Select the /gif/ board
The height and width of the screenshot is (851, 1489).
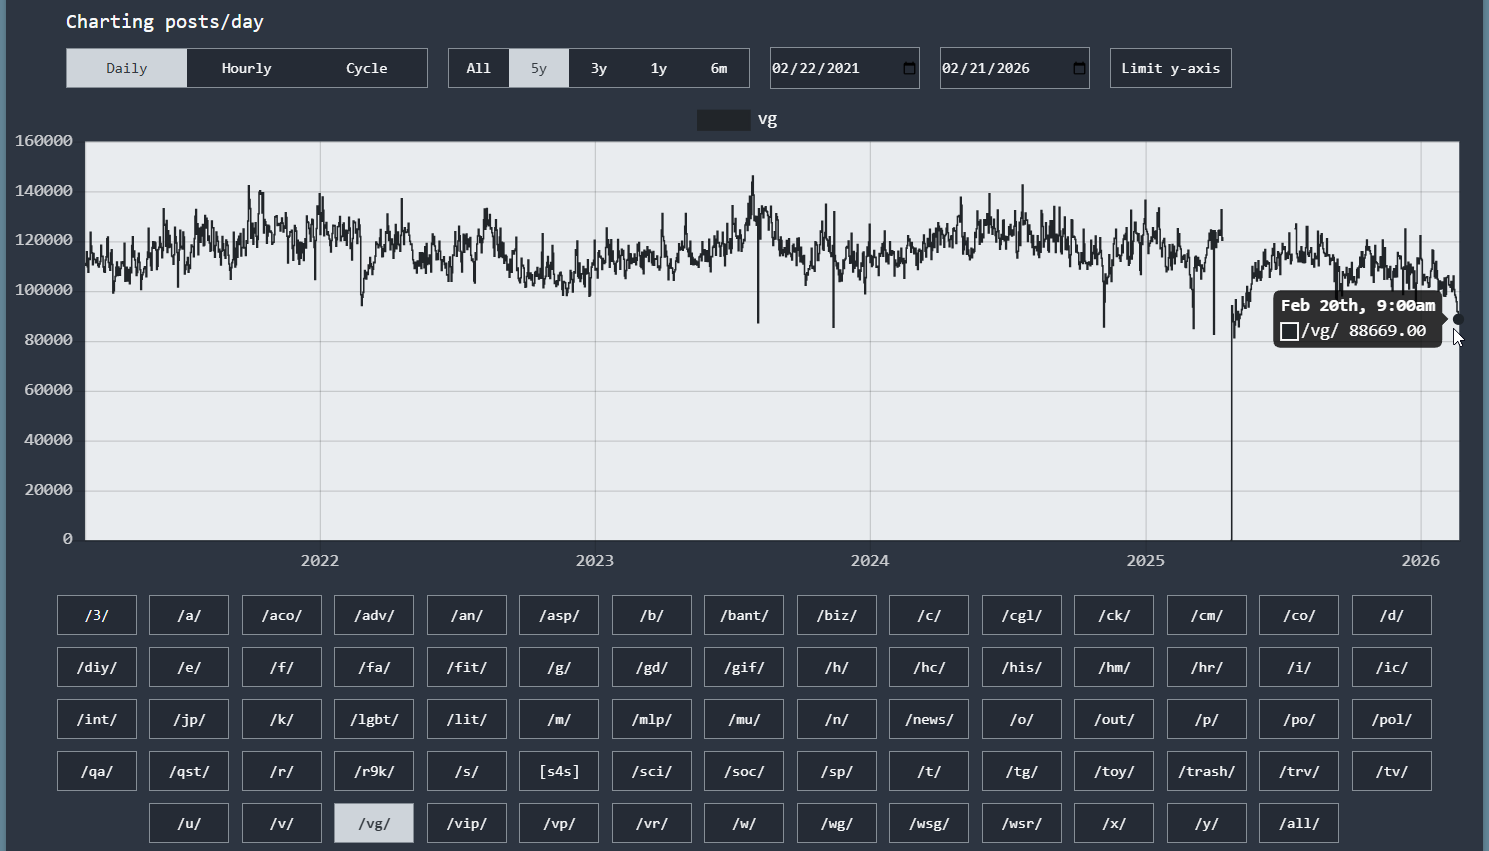click(744, 667)
